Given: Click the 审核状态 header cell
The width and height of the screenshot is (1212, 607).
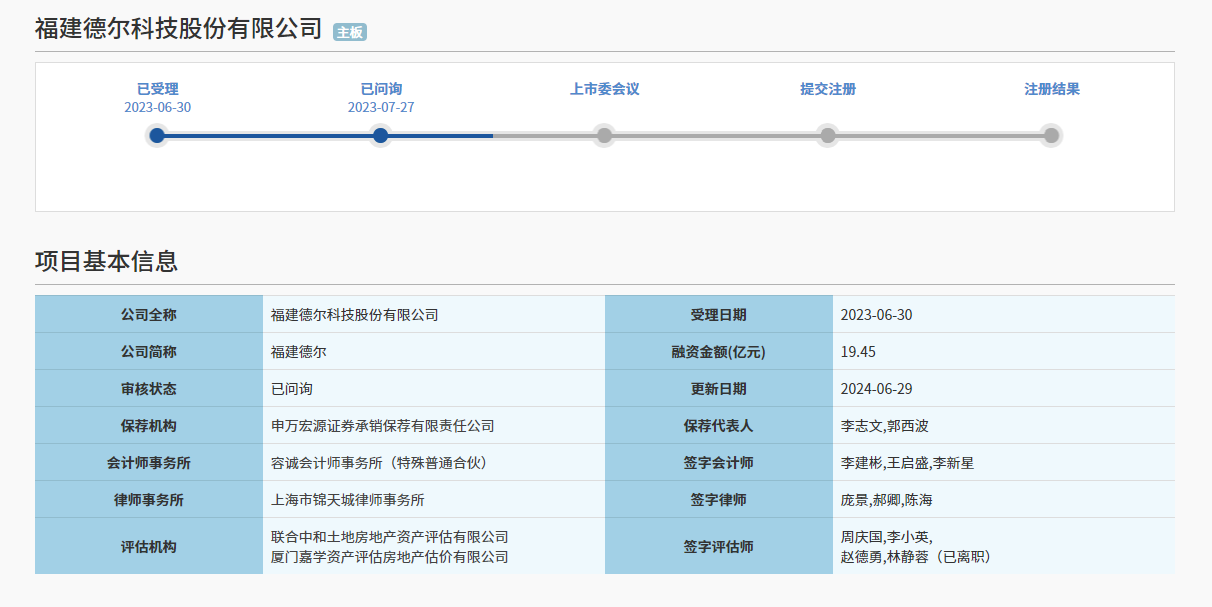Looking at the screenshot, I should [149, 389].
